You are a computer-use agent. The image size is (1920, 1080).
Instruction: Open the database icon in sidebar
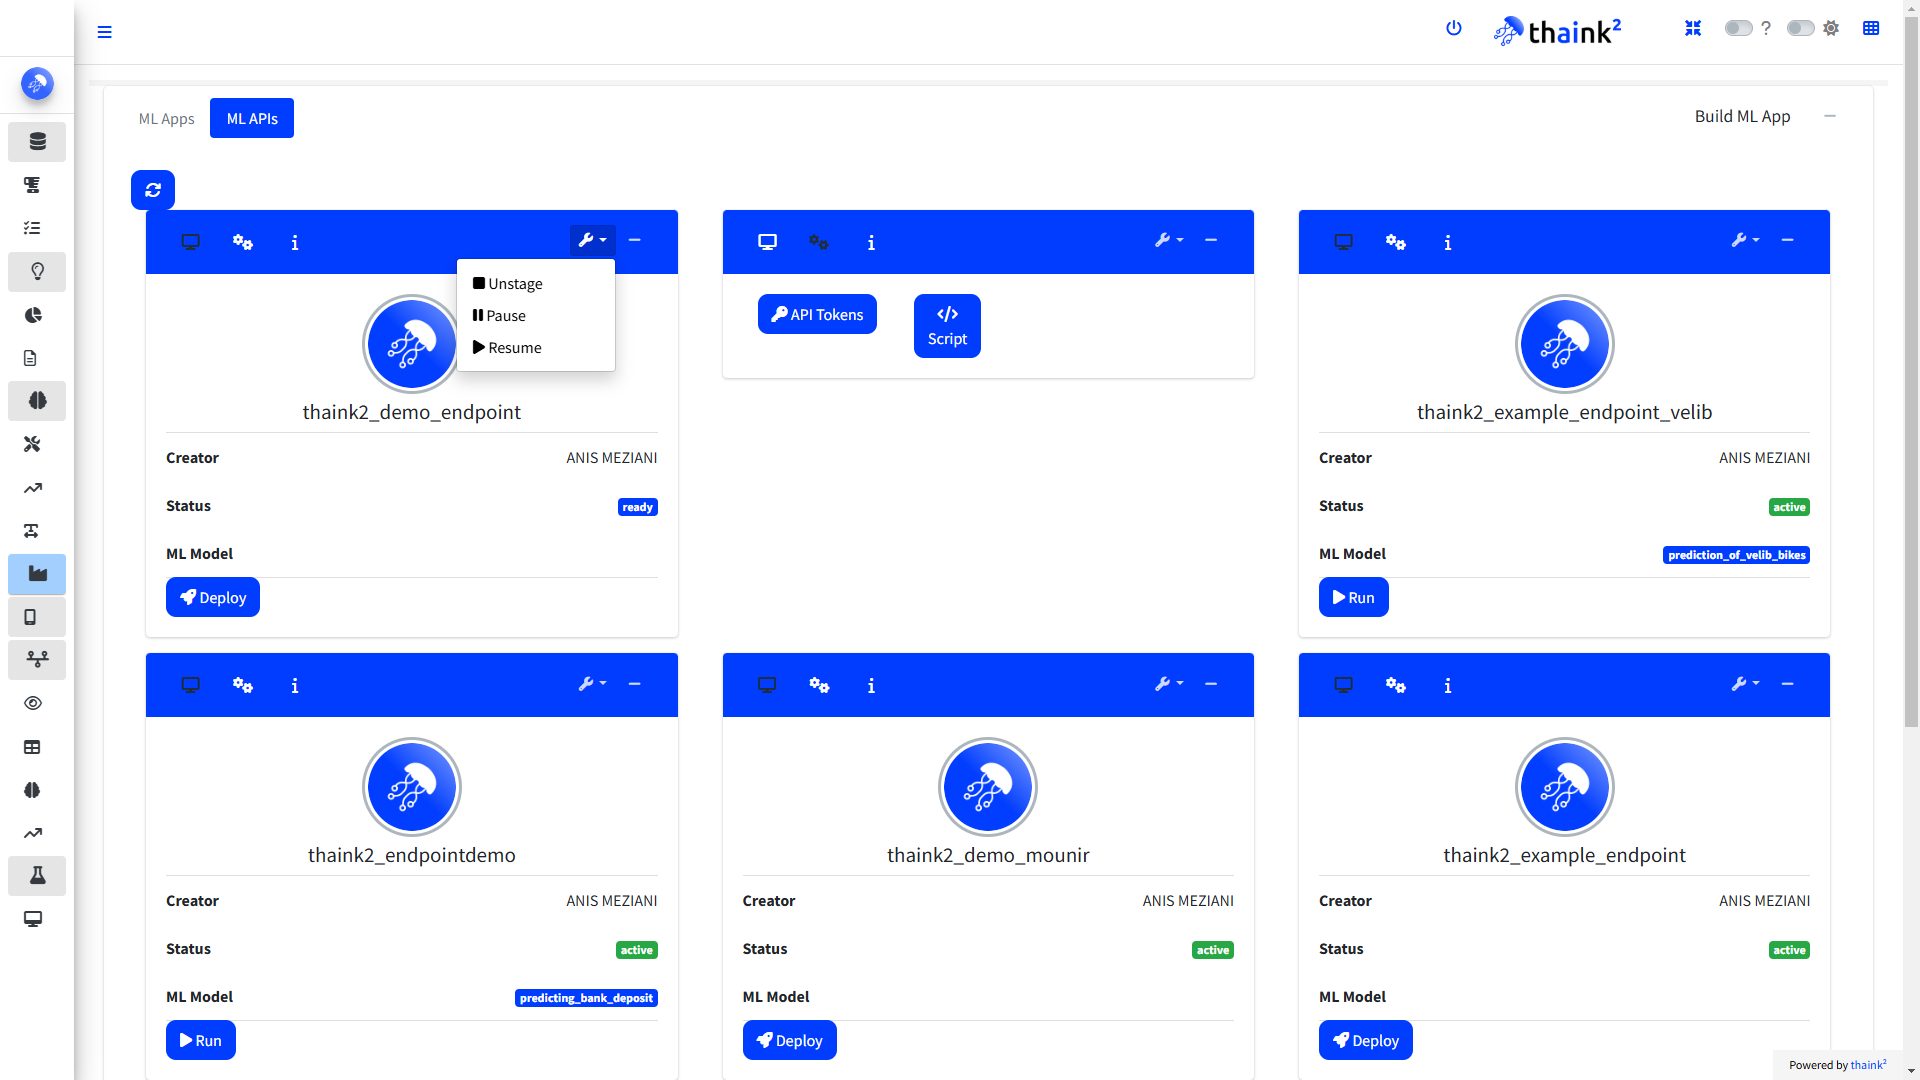point(37,142)
